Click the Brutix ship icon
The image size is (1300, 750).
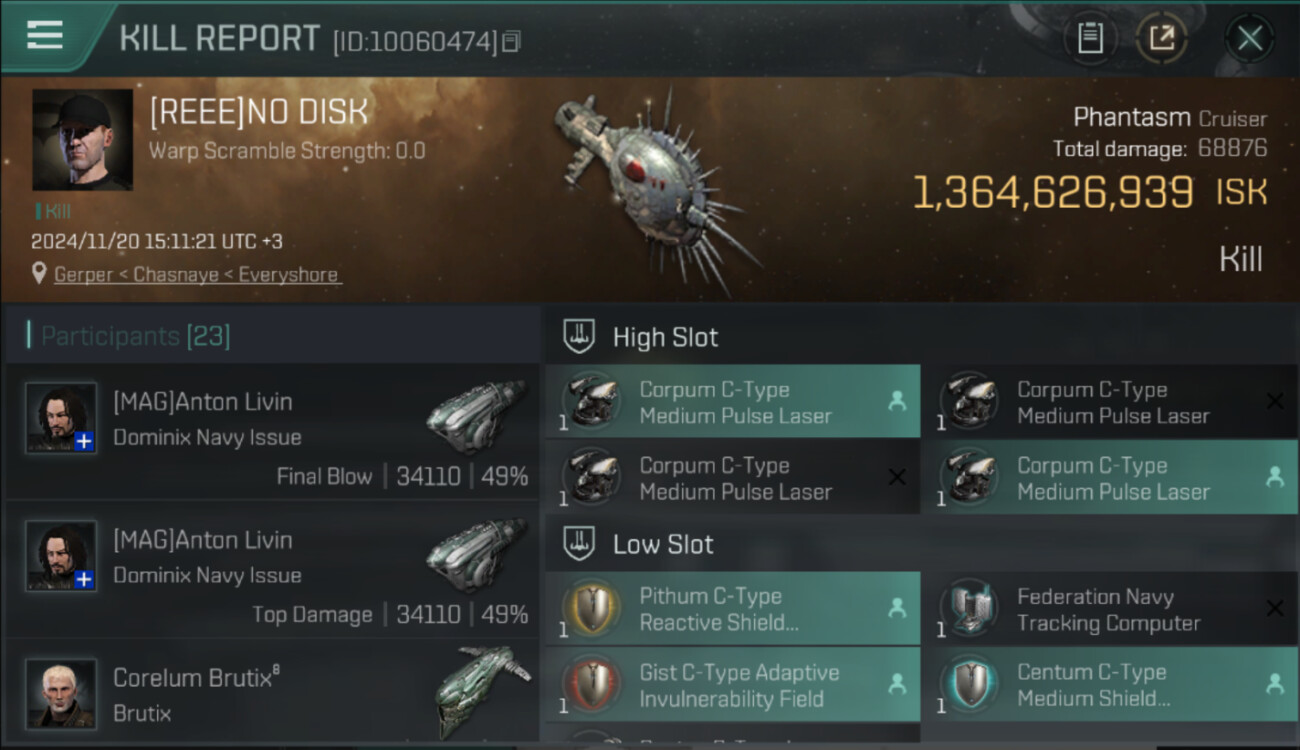(x=480, y=692)
